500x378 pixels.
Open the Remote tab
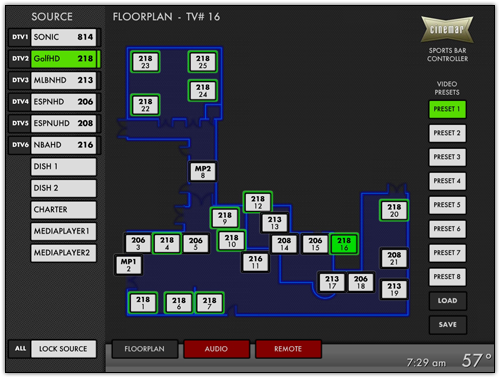click(288, 349)
